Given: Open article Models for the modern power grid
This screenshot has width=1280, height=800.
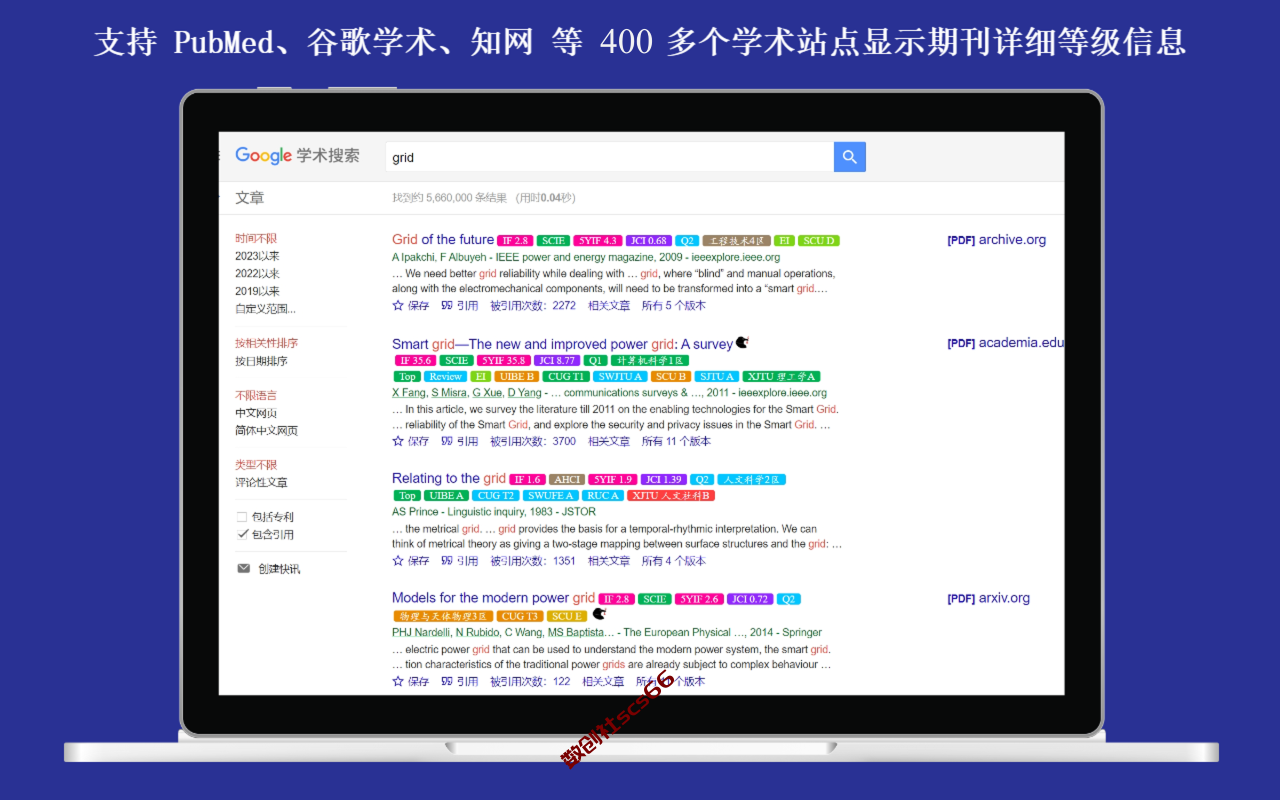Looking at the screenshot, I should point(493,598).
